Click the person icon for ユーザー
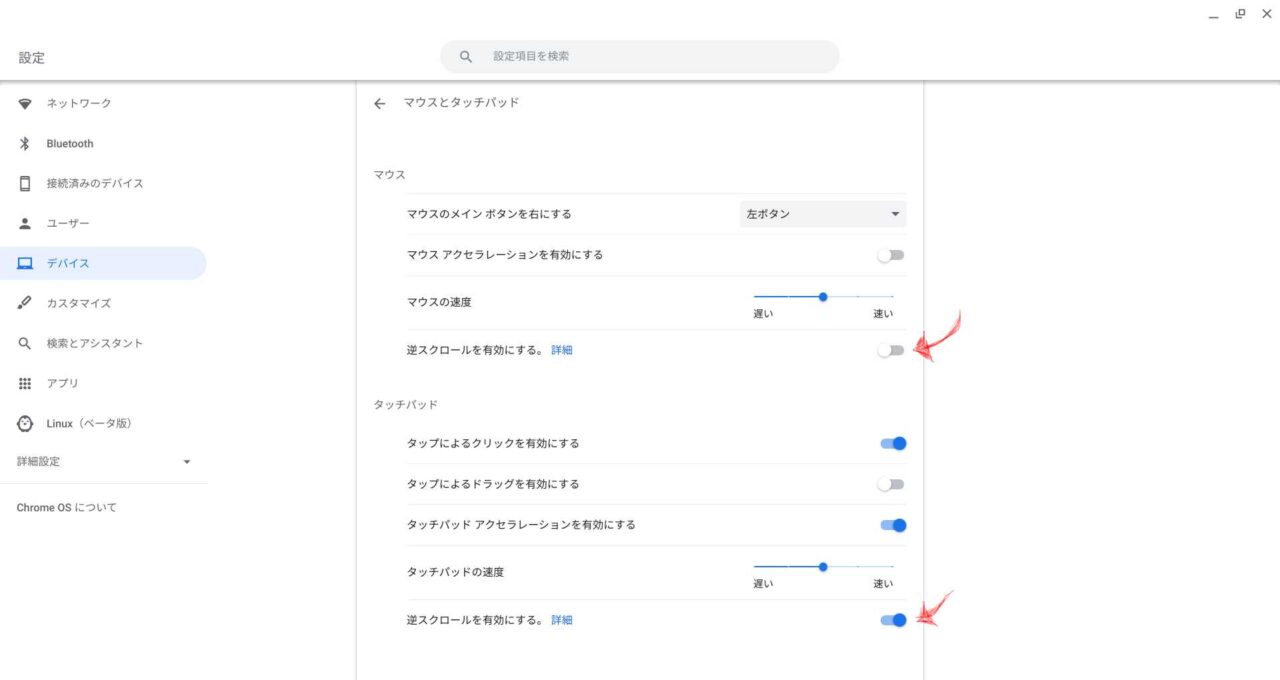The image size is (1280, 680). (x=25, y=224)
